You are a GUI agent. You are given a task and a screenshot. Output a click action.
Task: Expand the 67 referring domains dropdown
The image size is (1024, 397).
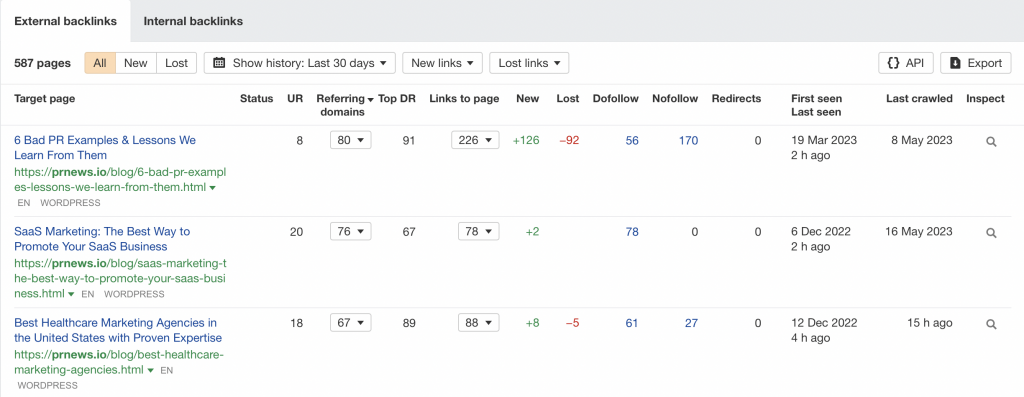351,323
